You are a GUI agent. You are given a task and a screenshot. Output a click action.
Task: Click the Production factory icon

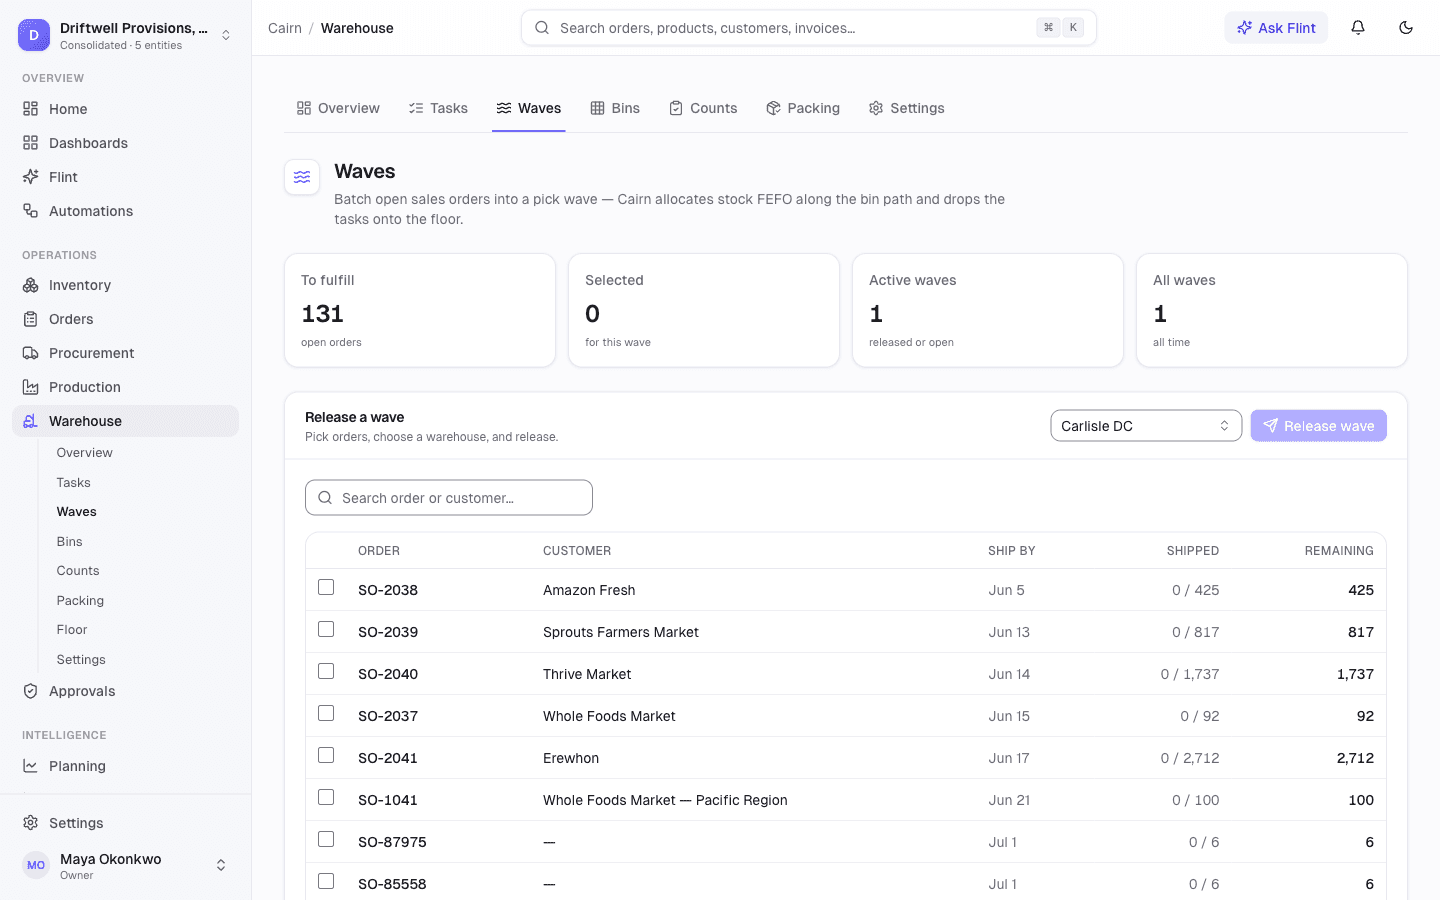[31, 387]
